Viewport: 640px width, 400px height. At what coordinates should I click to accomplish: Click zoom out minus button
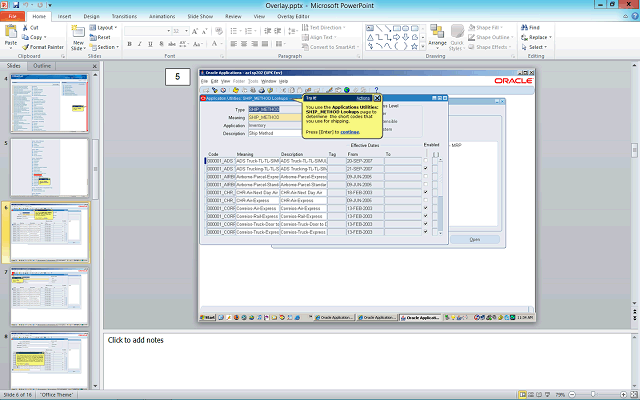tap(572, 395)
